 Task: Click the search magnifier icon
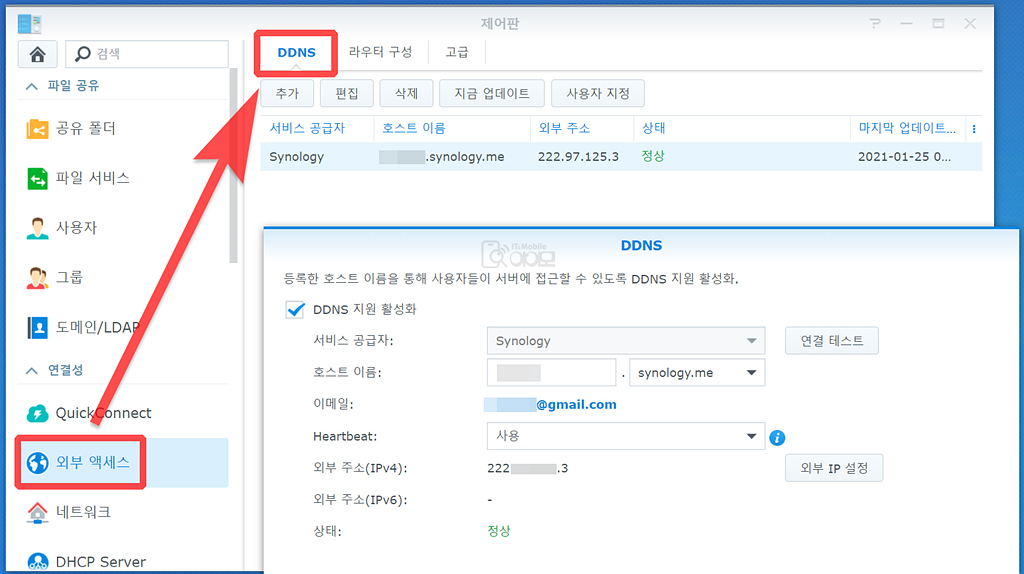82,54
